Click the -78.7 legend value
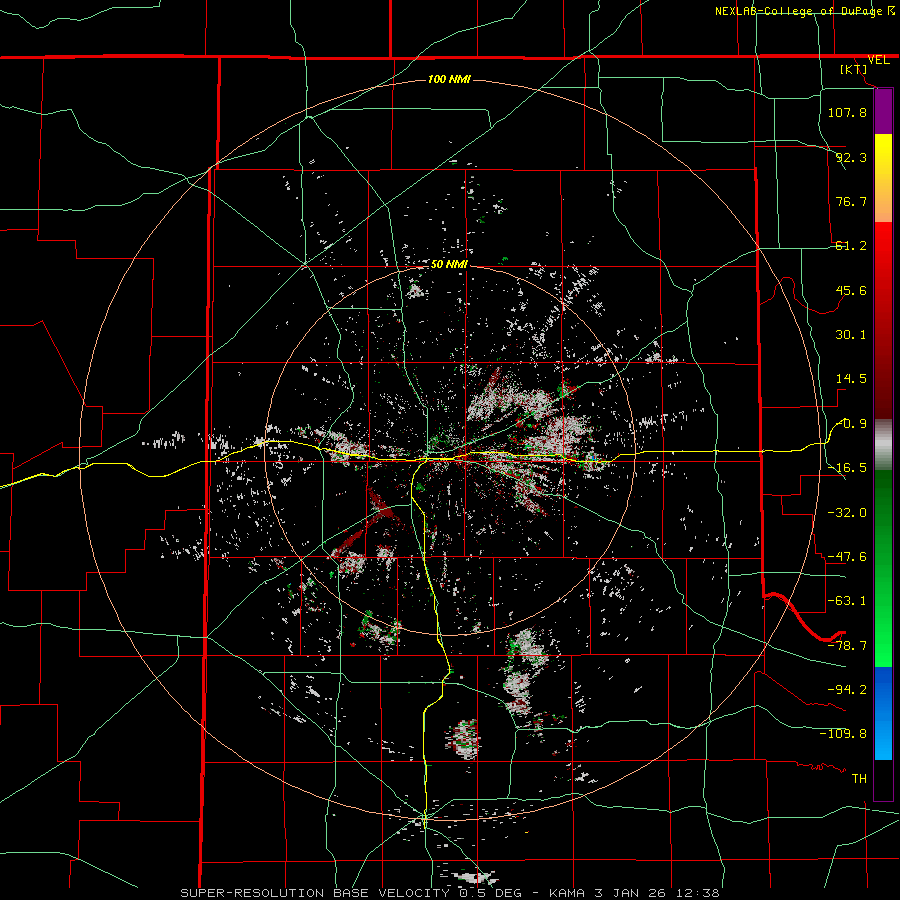Viewport: 900px width, 900px height. tap(847, 646)
